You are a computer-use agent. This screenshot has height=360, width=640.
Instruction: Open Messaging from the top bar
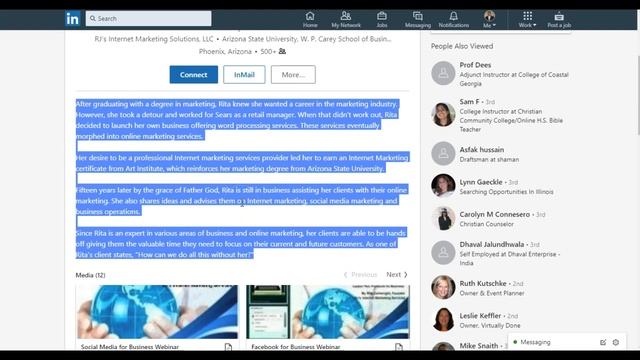(418, 20)
